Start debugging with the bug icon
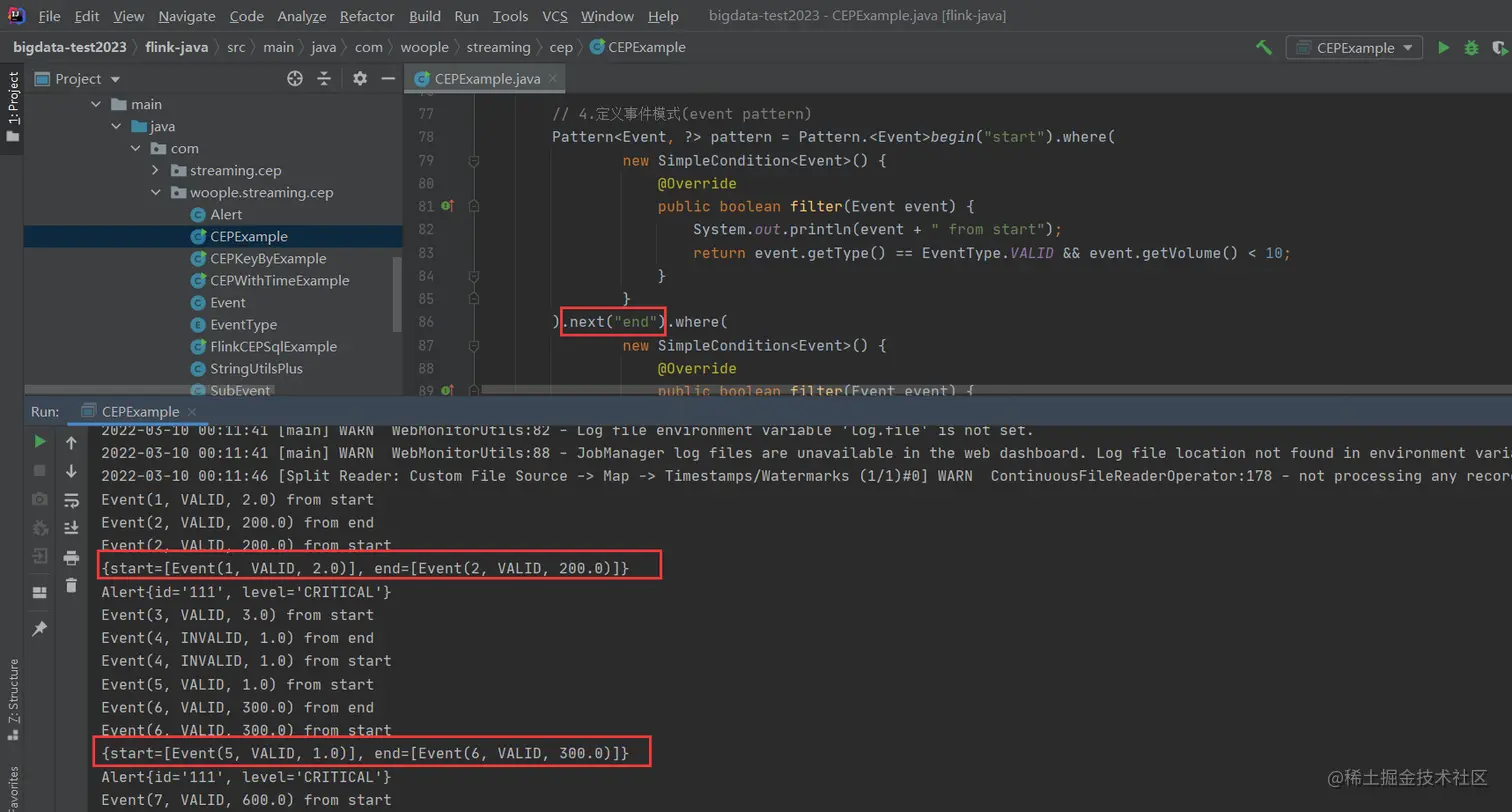The image size is (1512, 812). tap(1471, 47)
